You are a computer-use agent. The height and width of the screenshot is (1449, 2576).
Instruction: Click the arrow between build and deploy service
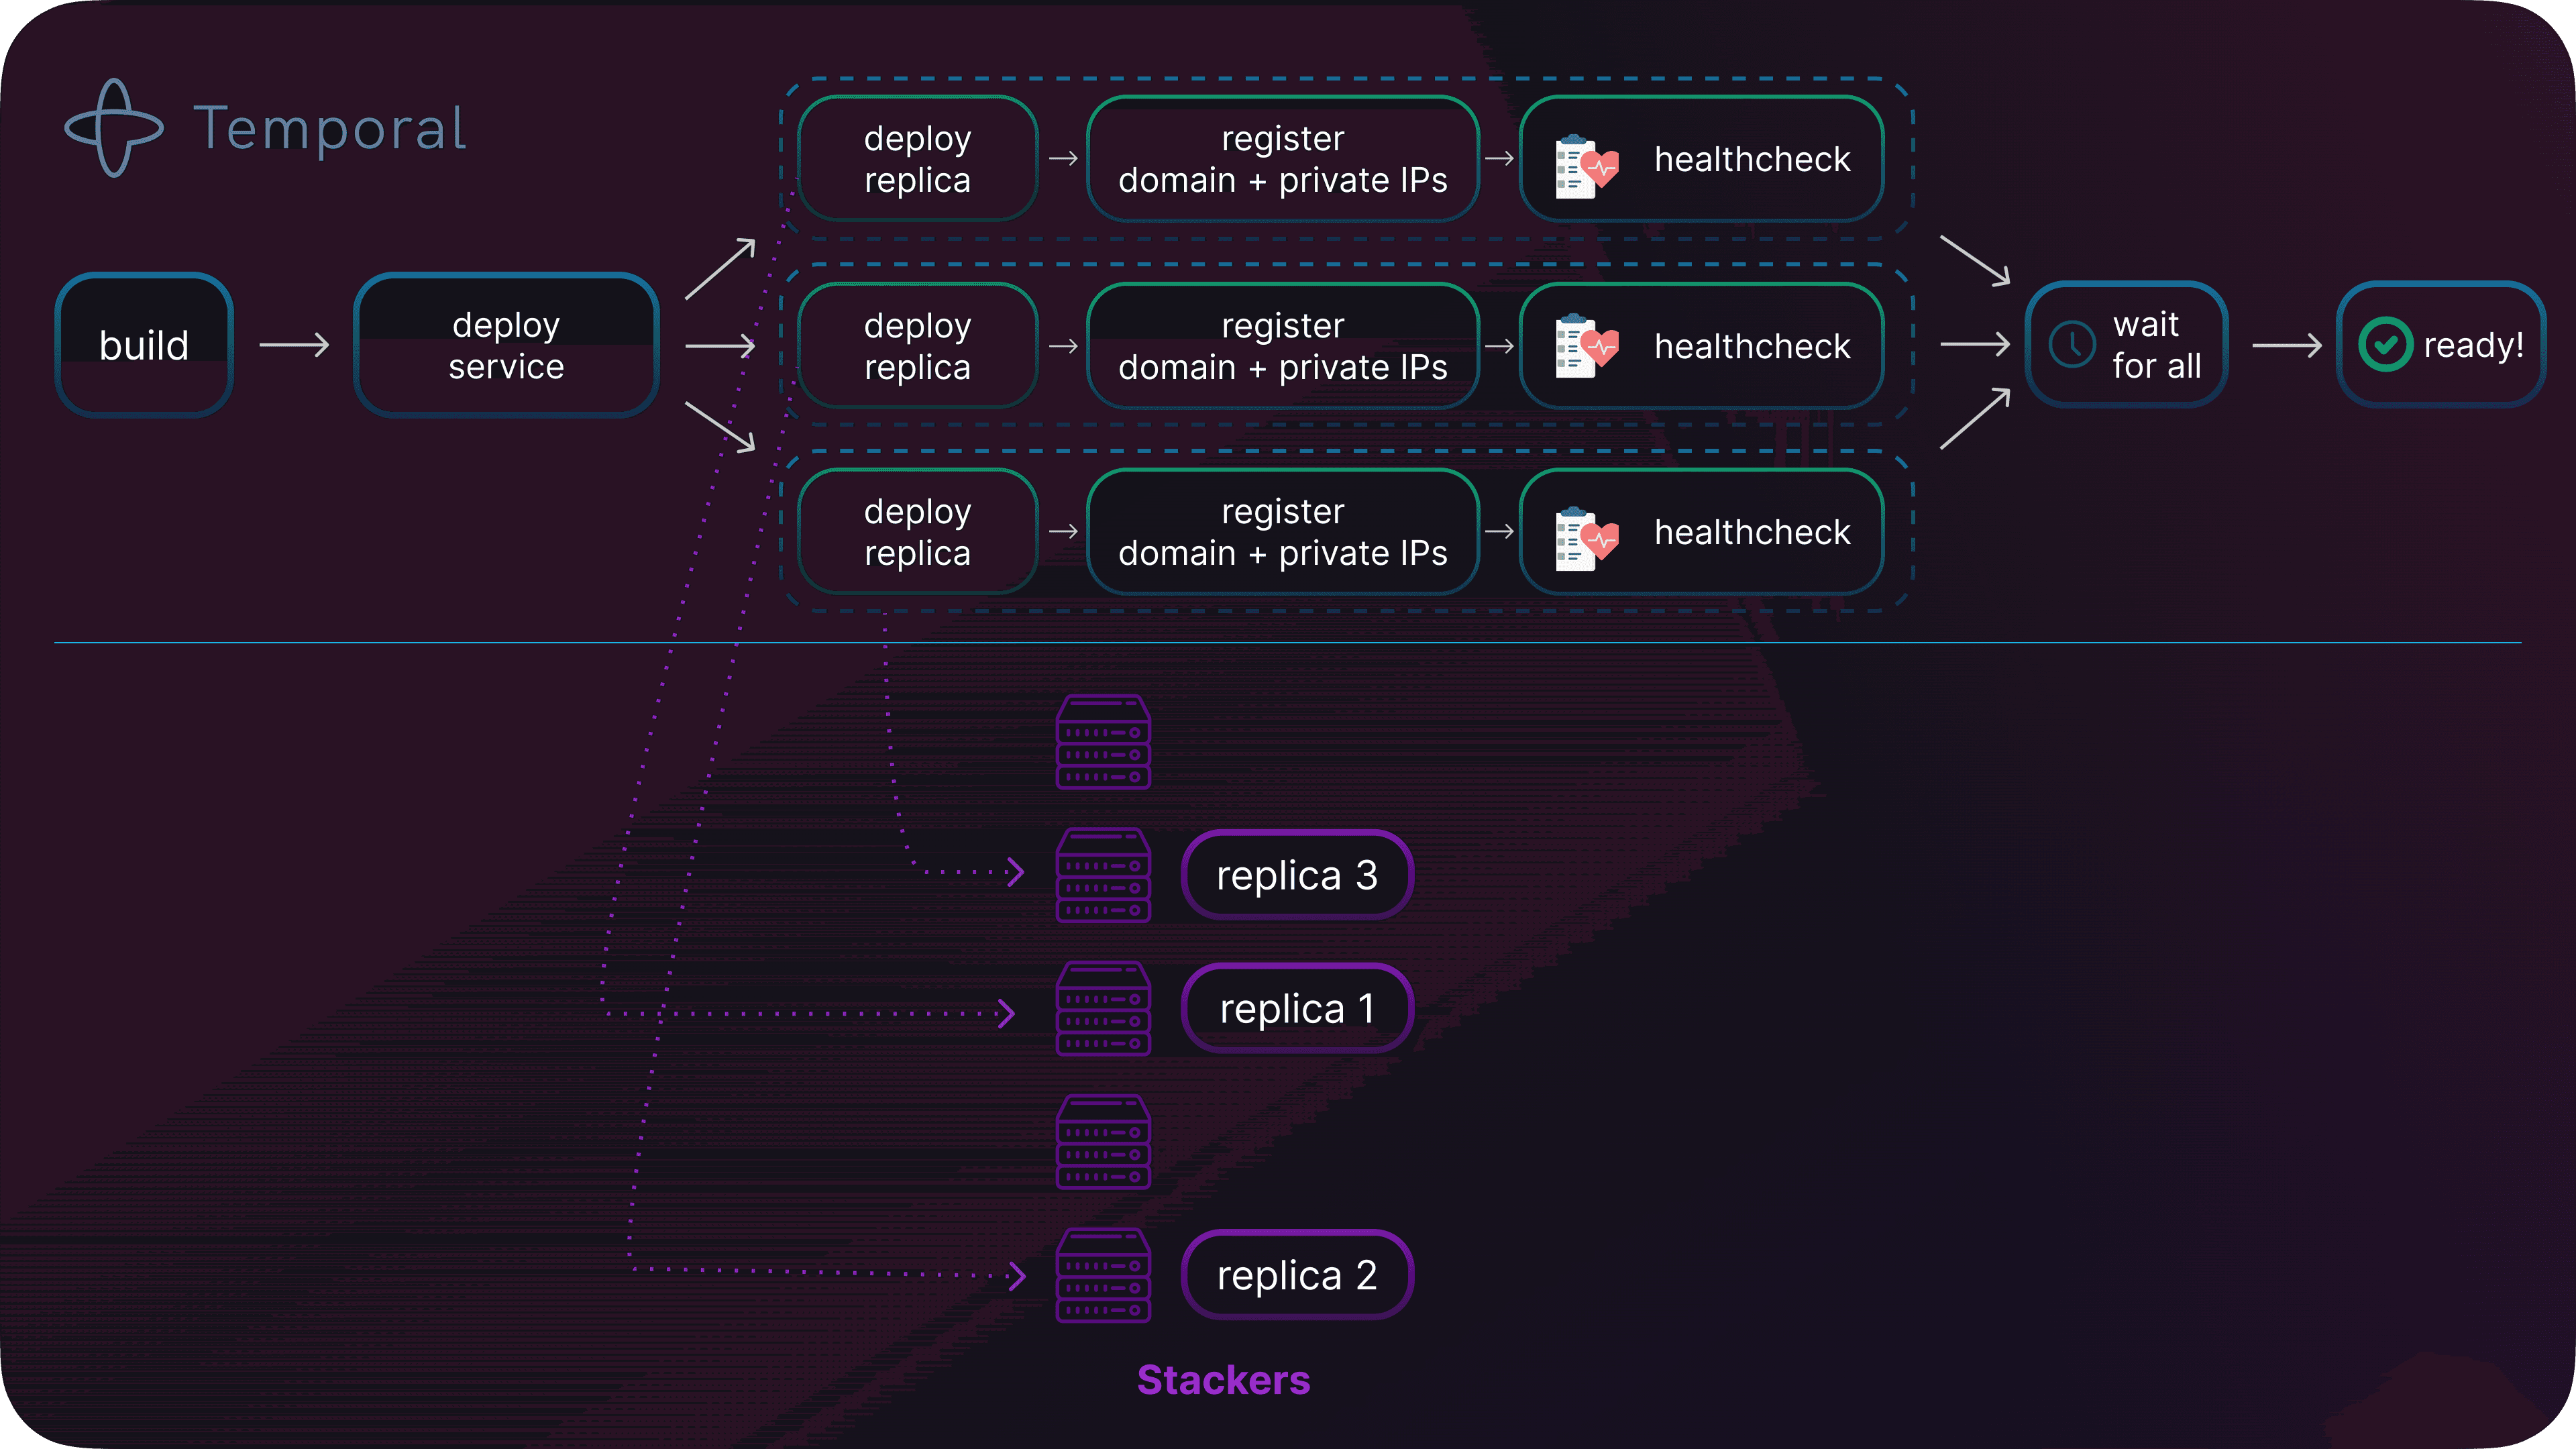[x=294, y=345]
